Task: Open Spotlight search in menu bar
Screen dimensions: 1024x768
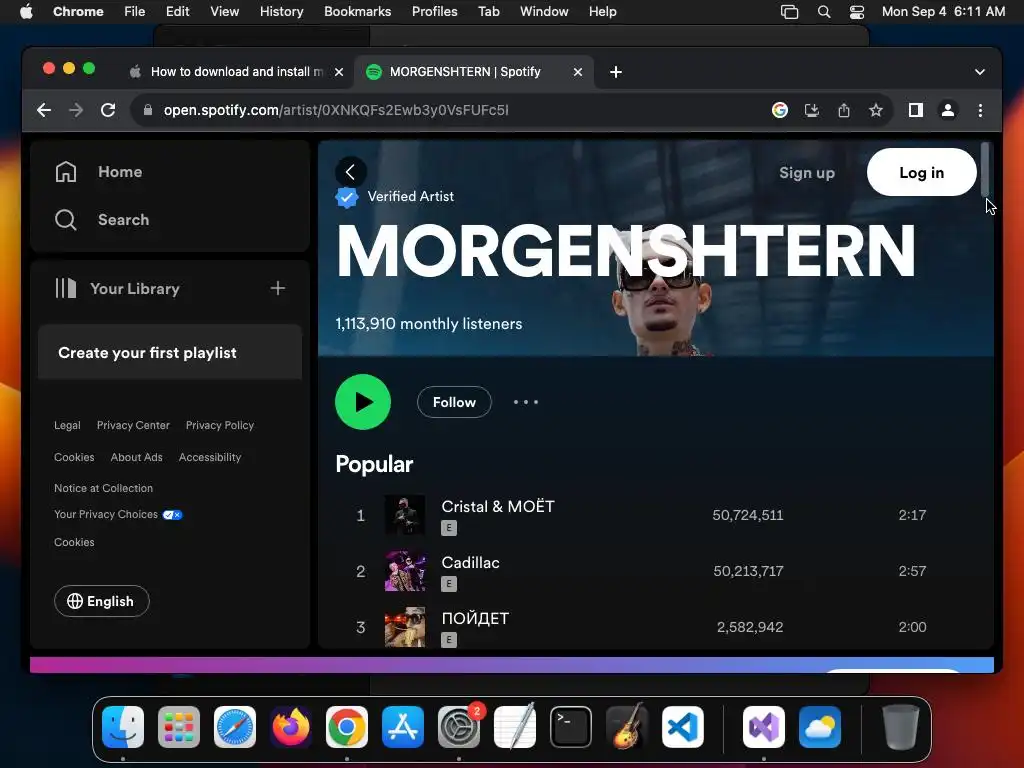Action: (824, 12)
